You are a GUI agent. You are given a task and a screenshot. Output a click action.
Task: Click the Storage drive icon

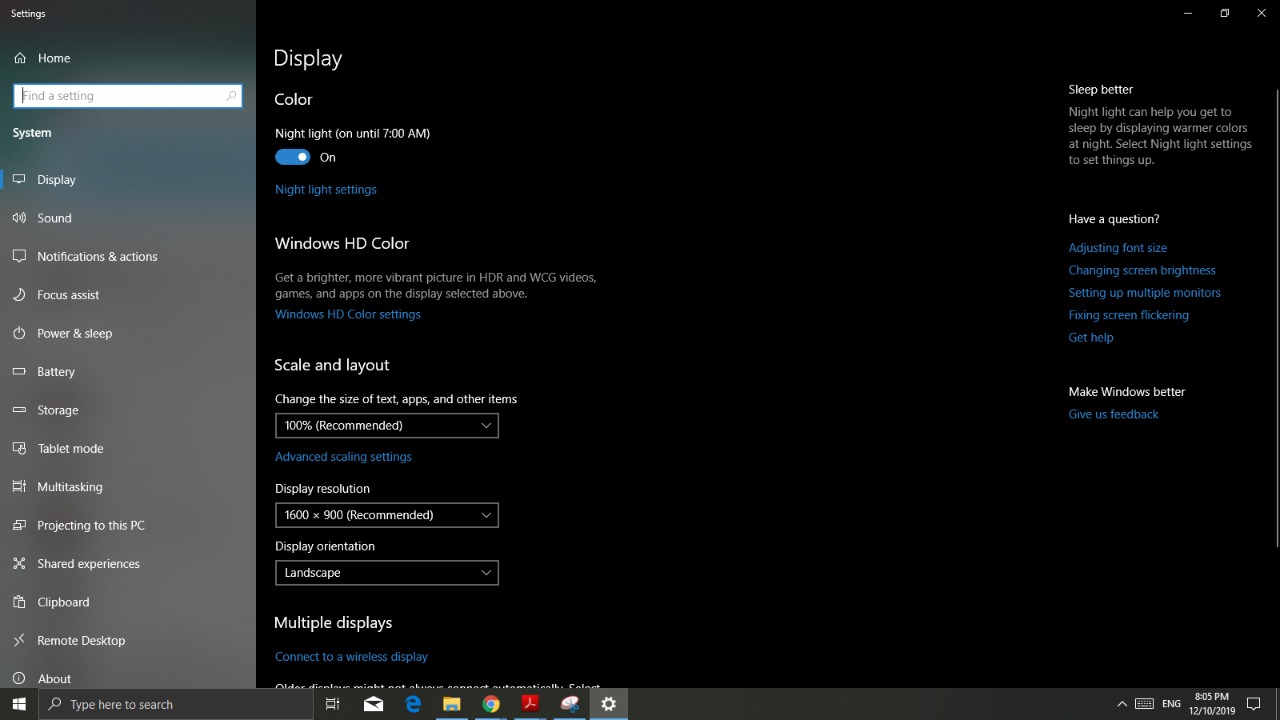click(x=19, y=410)
